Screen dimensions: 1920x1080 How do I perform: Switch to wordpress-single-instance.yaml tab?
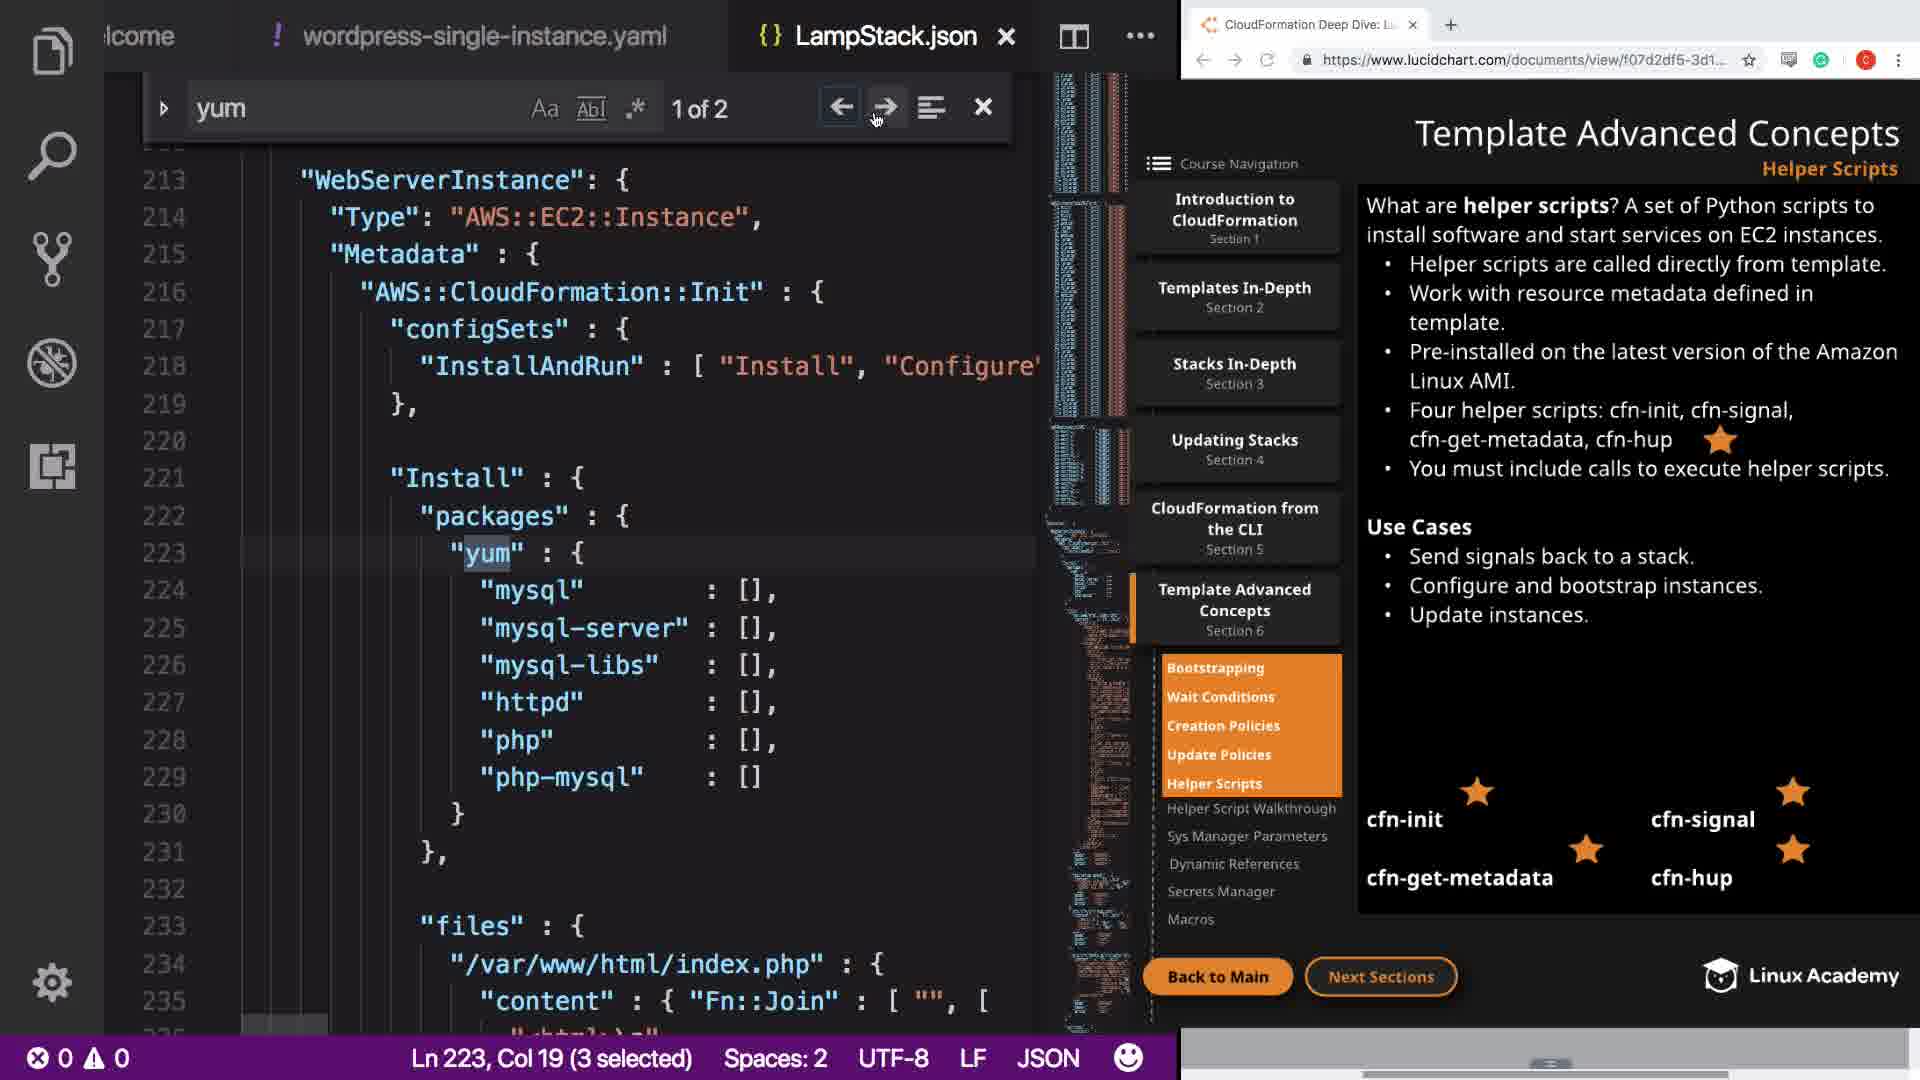pos(484,36)
